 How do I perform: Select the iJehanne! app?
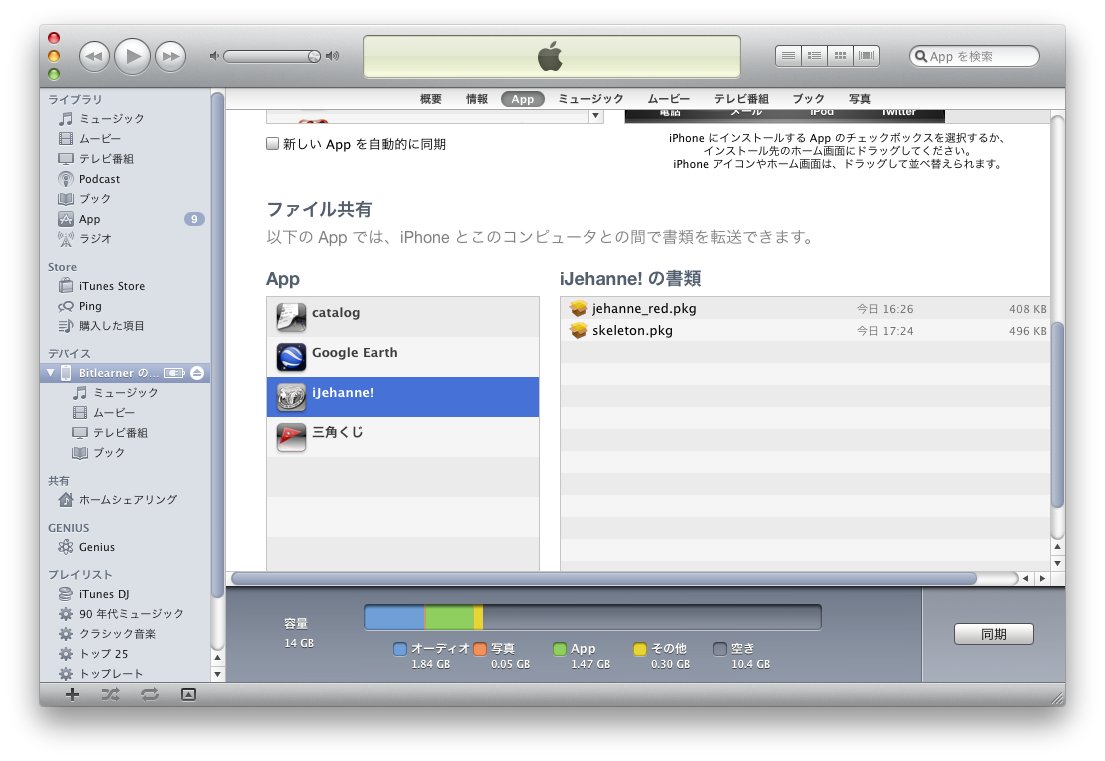point(402,397)
